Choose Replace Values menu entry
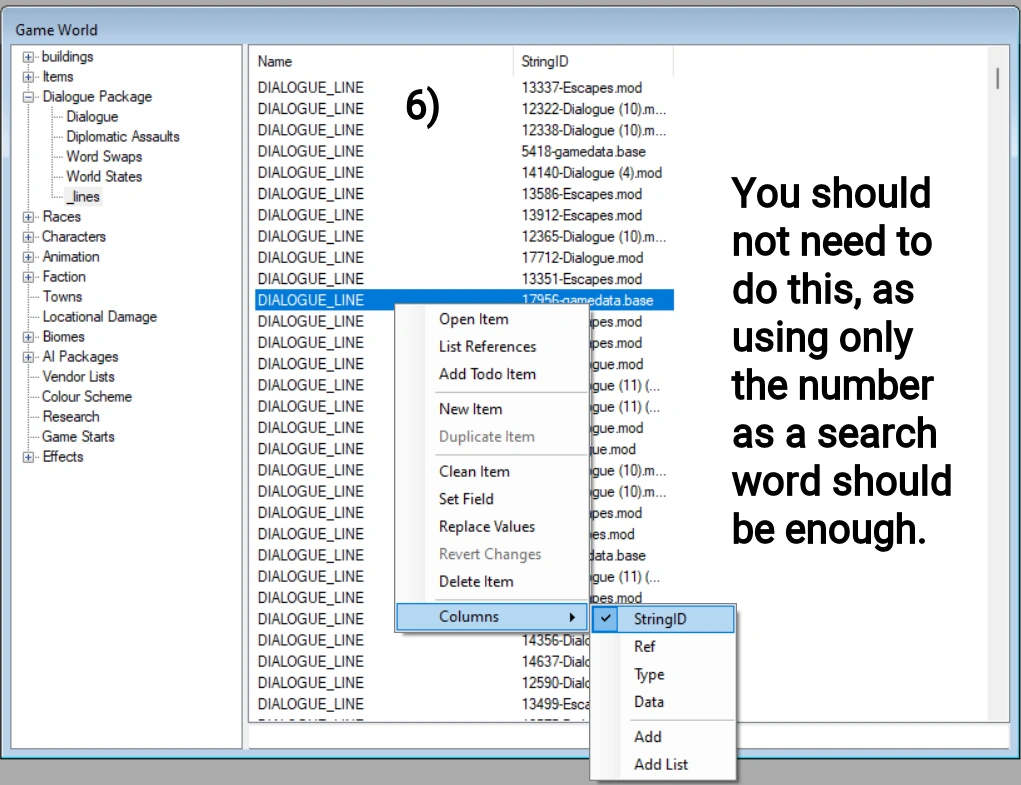1021x785 pixels. coord(492,527)
